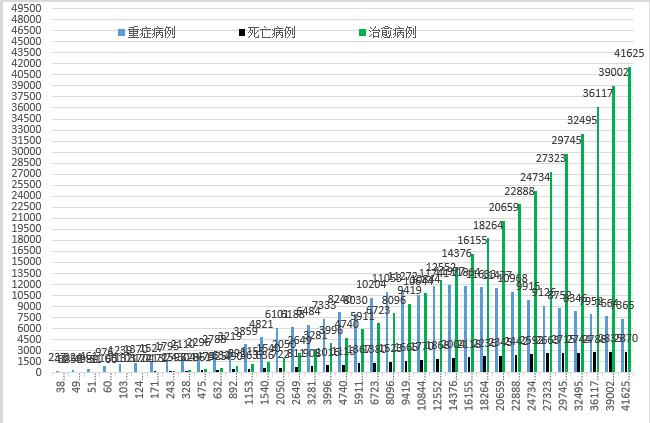Select the rotated x-axis label 103…

(123, 387)
